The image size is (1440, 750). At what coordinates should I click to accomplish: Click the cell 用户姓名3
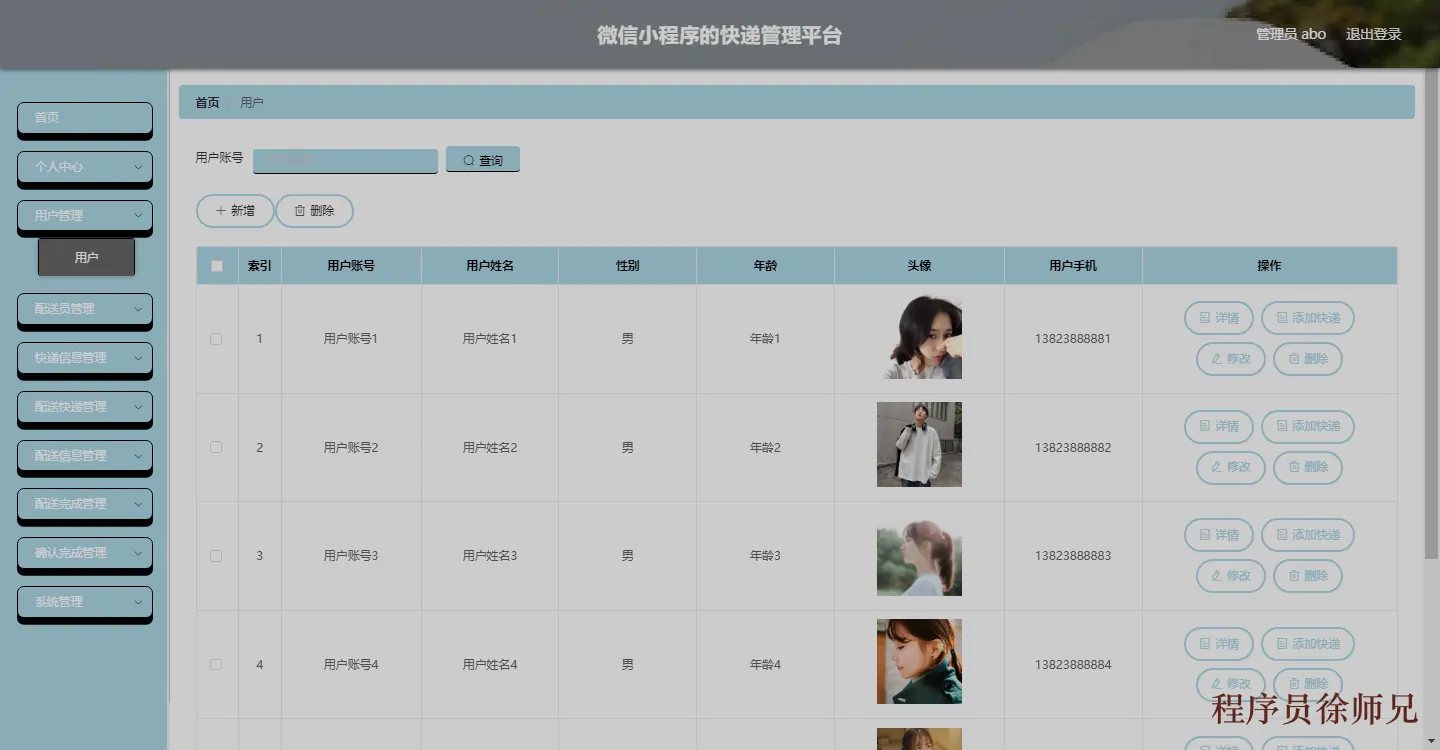pyautogui.click(x=490, y=556)
